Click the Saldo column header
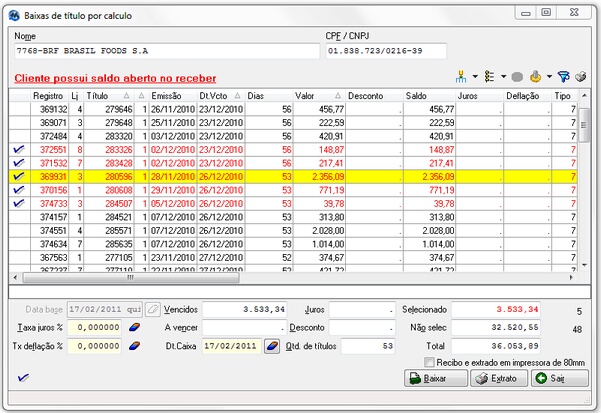Screen dimensions: 601x413 (x=429, y=96)
